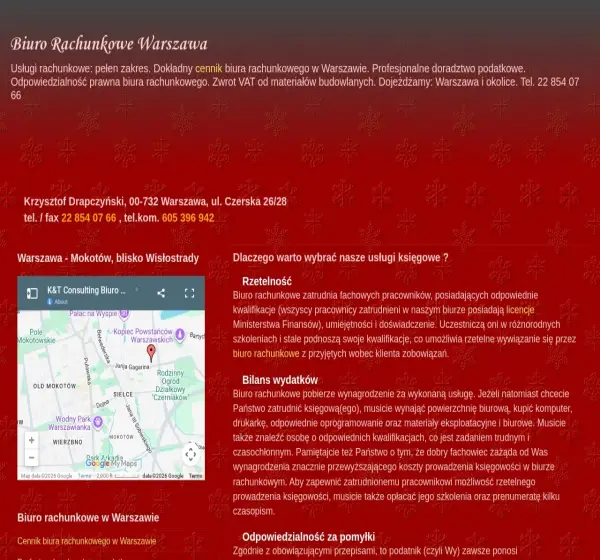Screen dimensions: 600x560
Task: Open the biuro rachunkowe link in Rzetelność
Action: (266, 353)
